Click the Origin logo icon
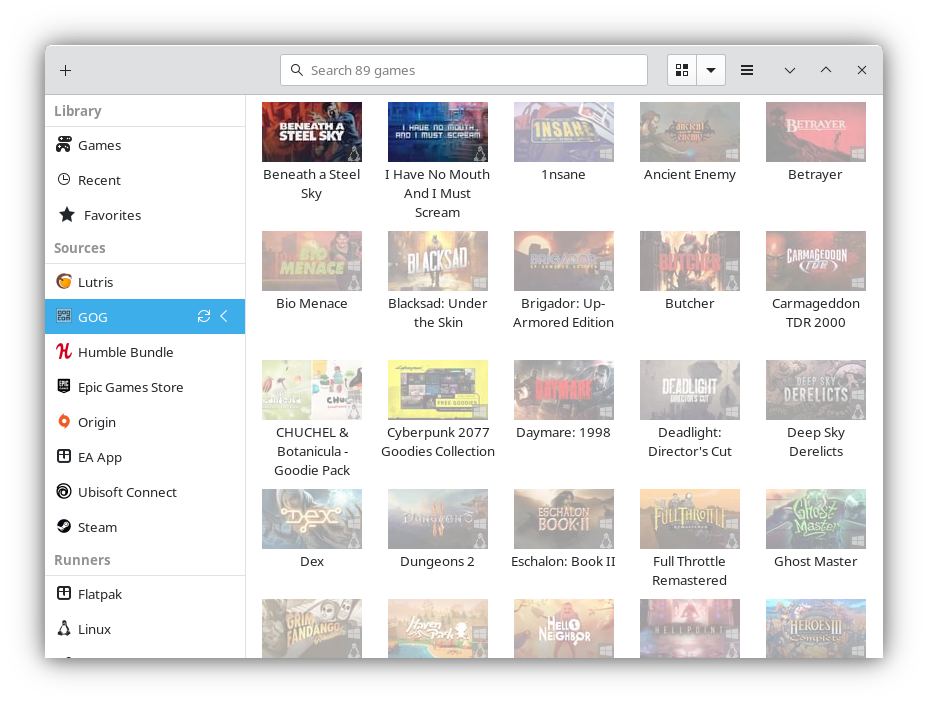928x703 pixels. click(63, 421)
